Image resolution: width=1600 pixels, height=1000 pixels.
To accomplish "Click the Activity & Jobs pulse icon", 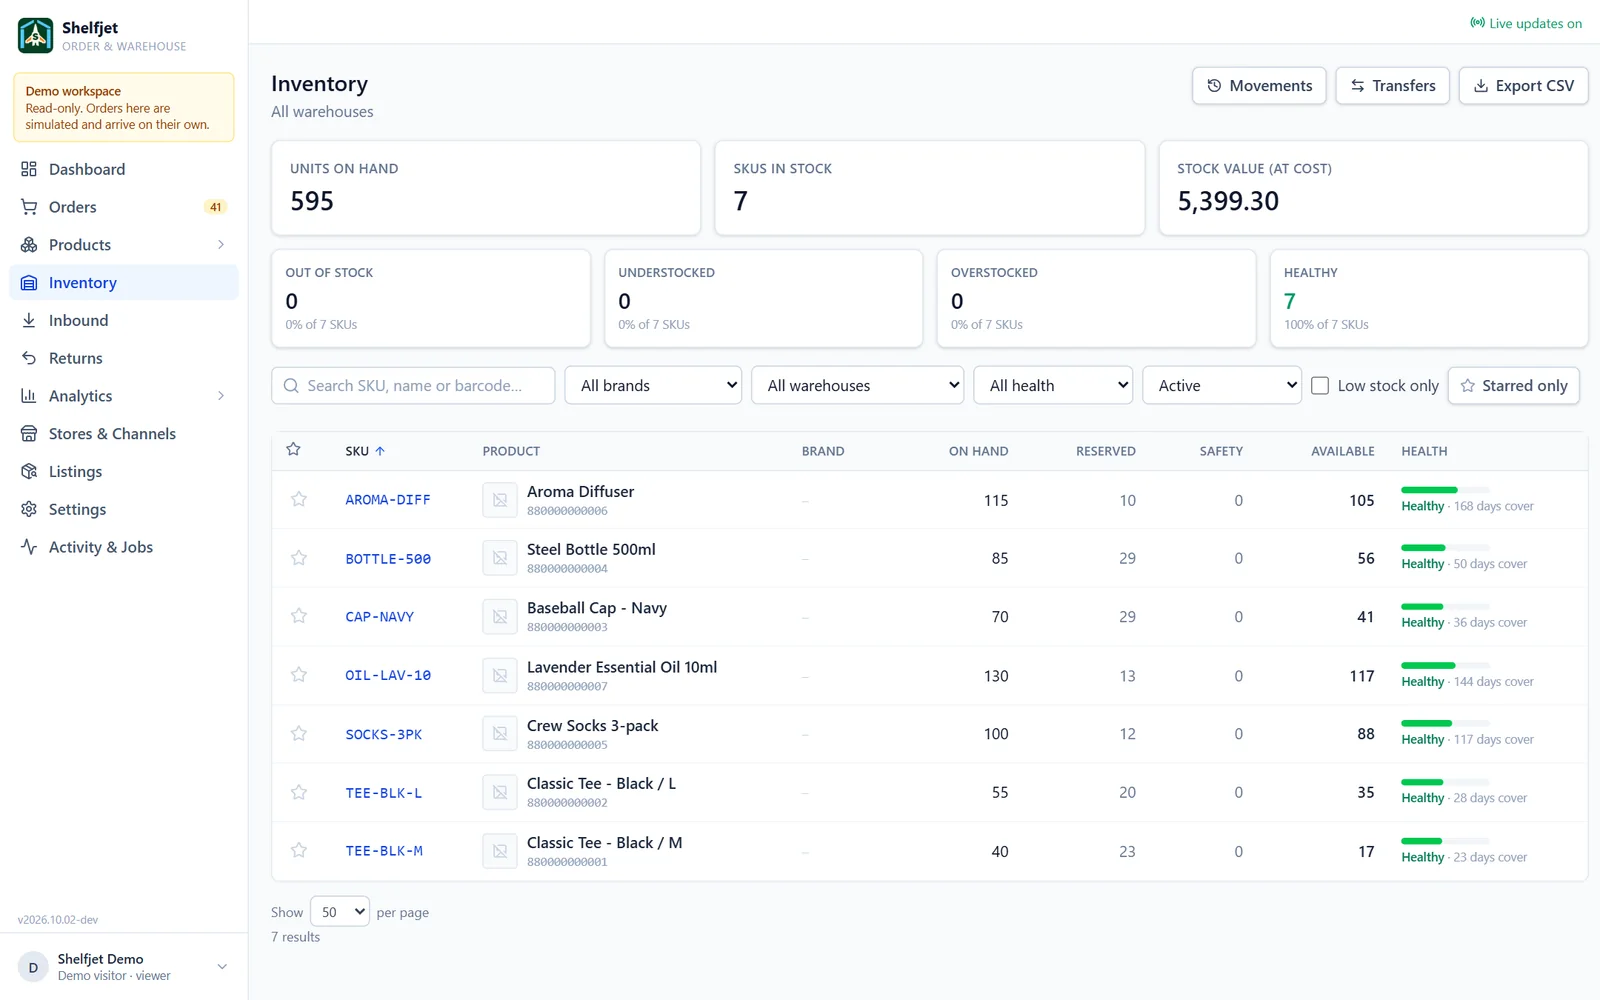I will pyautogui.click(x=29, y=547).
